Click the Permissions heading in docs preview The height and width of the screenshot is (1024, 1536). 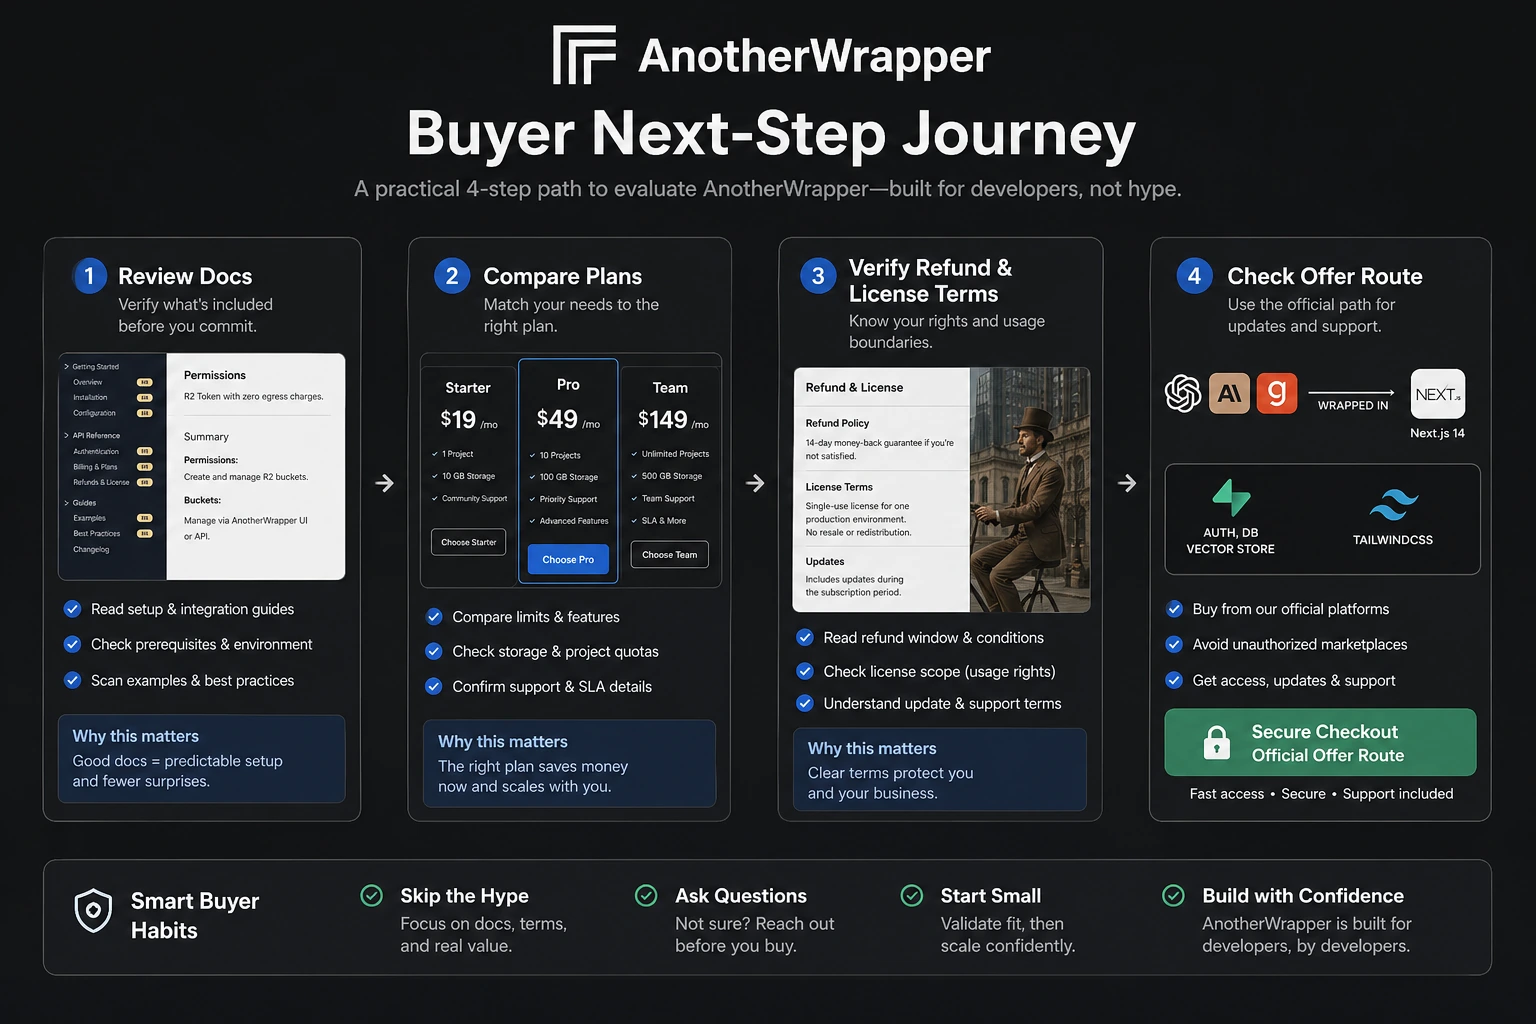(x=215, y=375)
